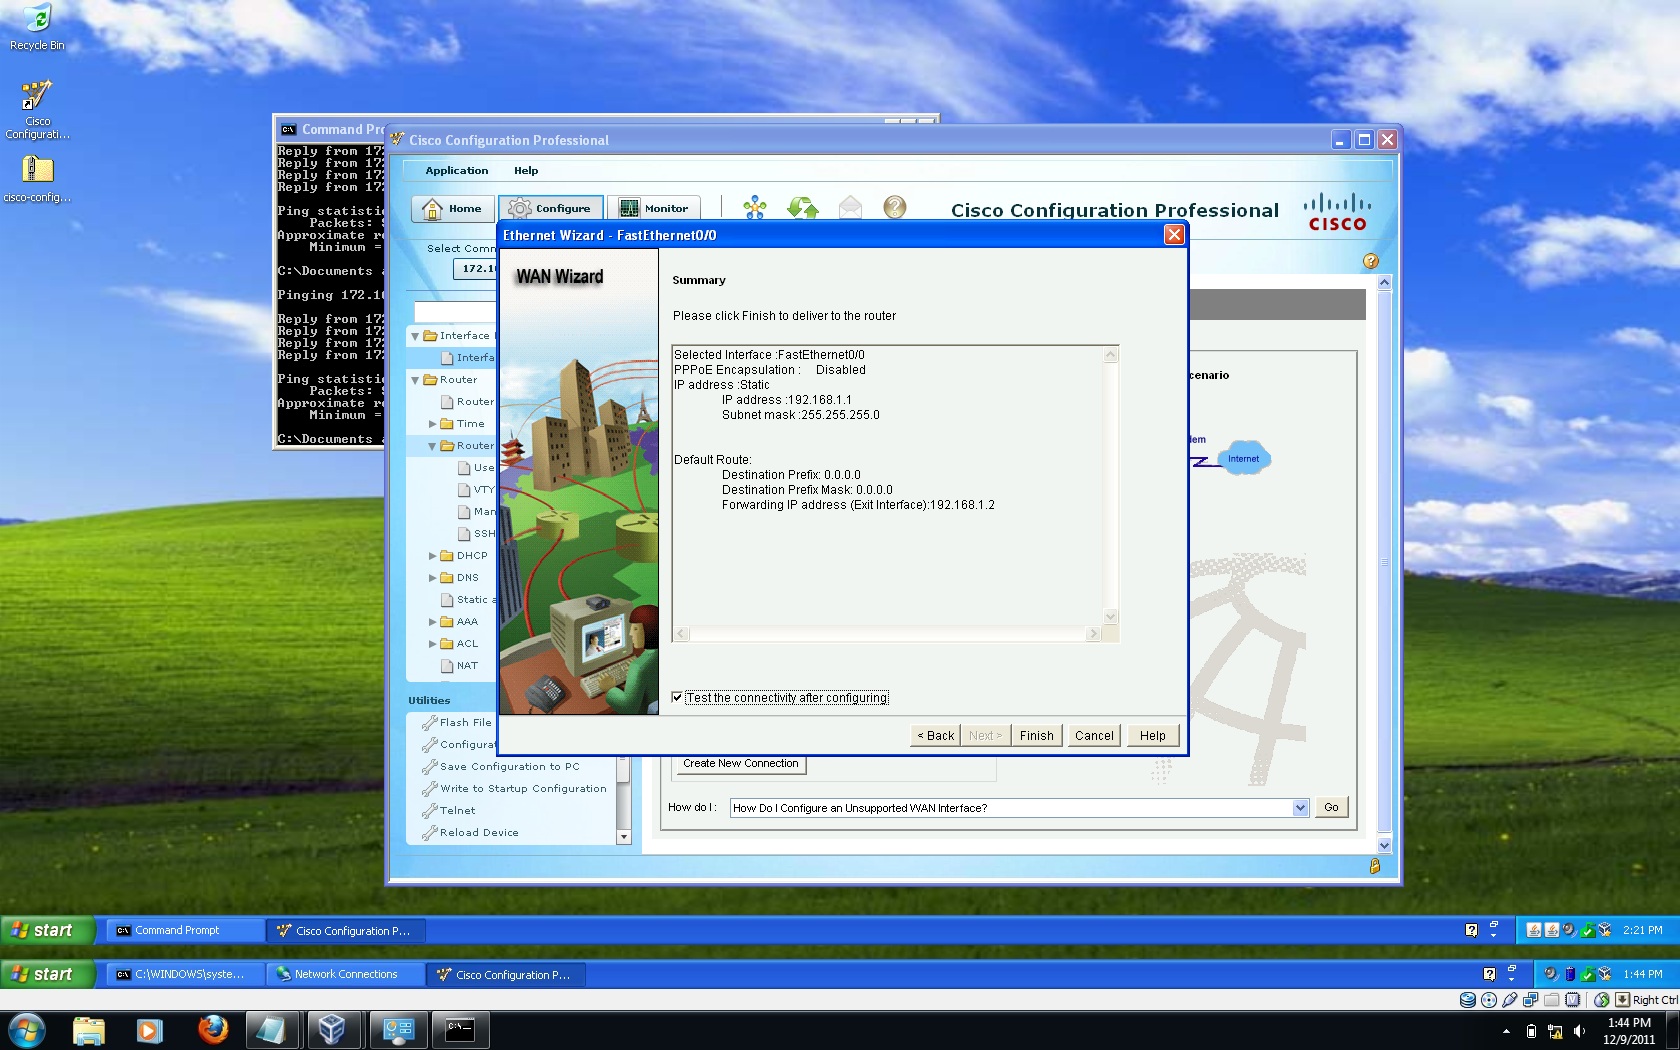Open the How do I dropdown list
Image resolution: width=1680 pixels, height=1050 pixels.
(1300, 808)
